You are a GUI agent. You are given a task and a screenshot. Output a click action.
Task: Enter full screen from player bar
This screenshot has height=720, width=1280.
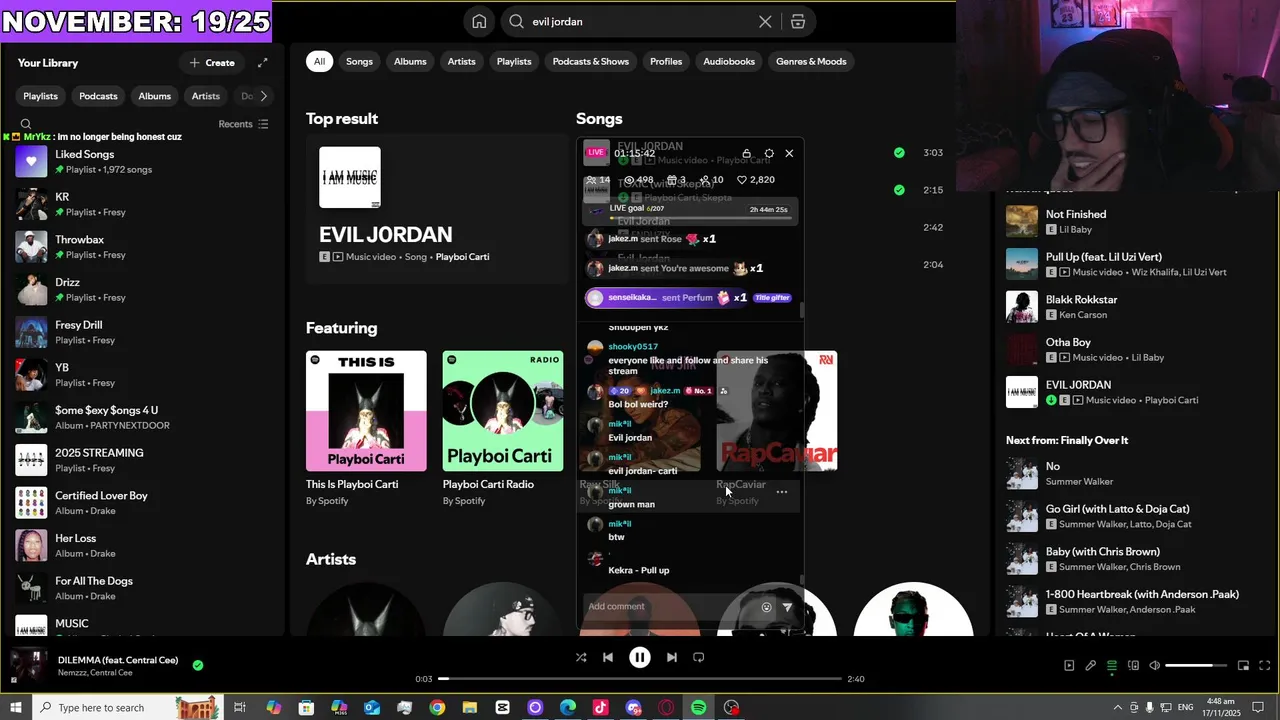pyautogui.click(x=1265, y=666)
